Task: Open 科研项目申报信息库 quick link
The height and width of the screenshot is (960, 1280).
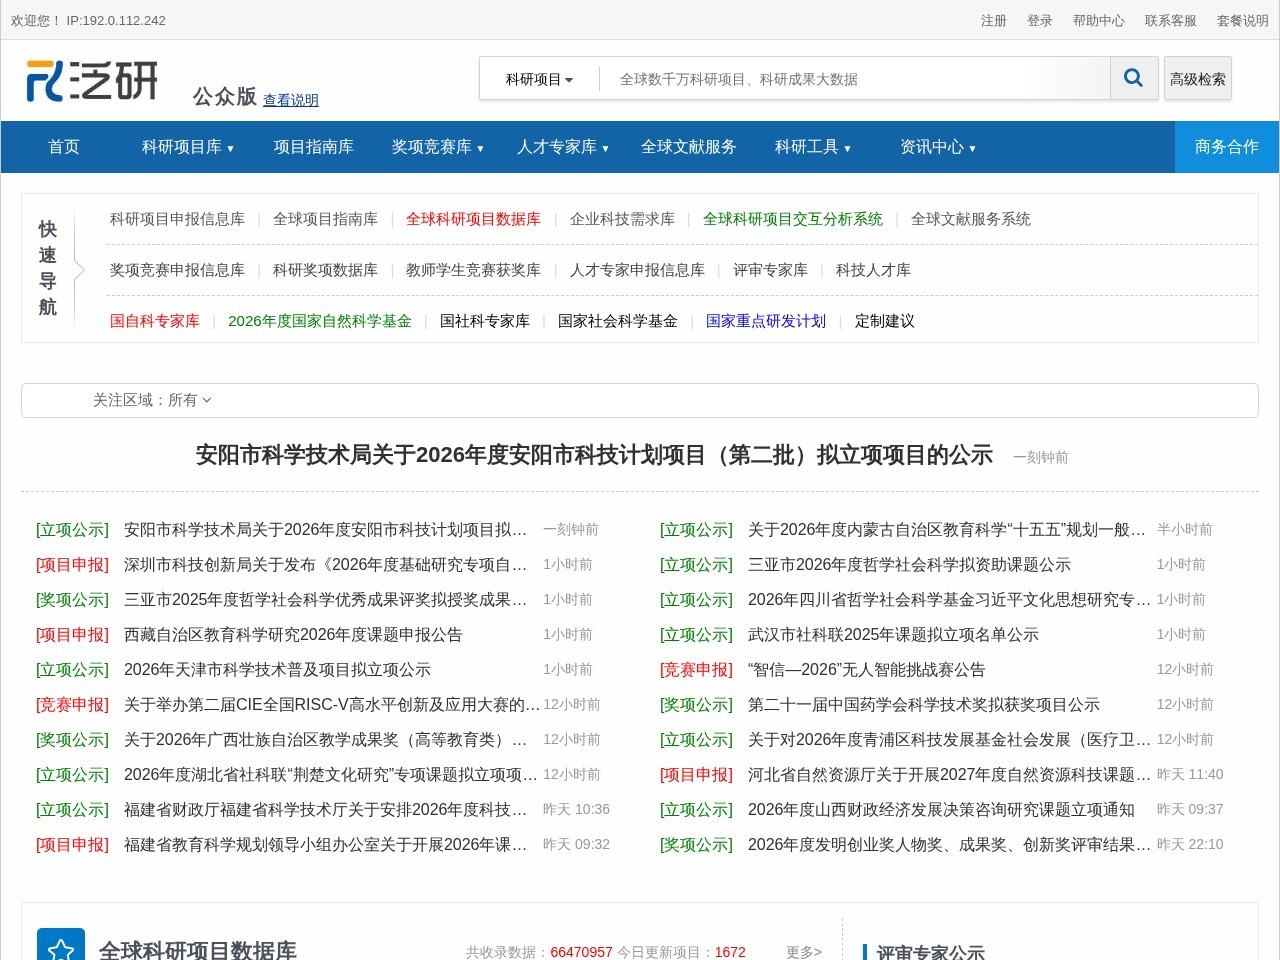Action: coord(177,219)
